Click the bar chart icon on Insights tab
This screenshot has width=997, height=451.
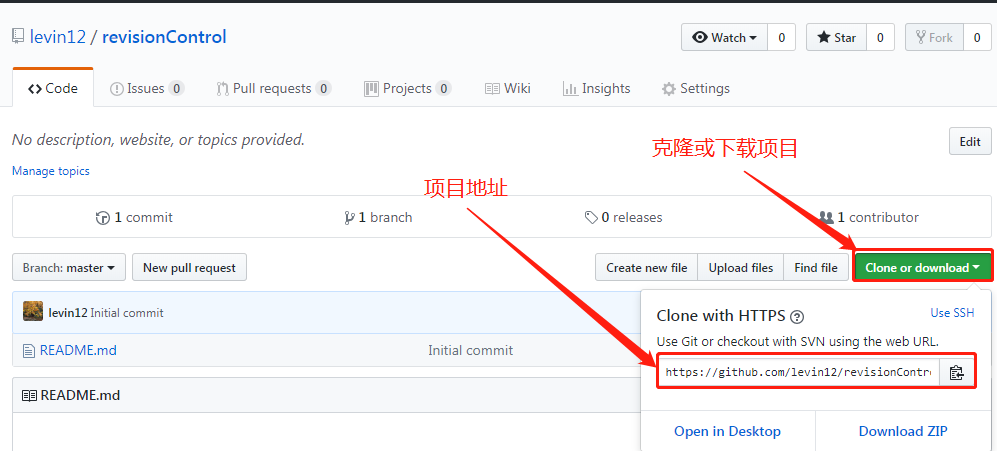(570, 89)
